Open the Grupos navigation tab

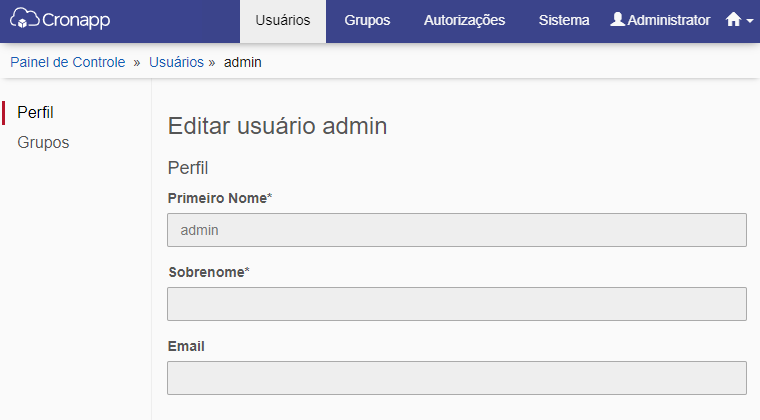click(x=367, y=20)
